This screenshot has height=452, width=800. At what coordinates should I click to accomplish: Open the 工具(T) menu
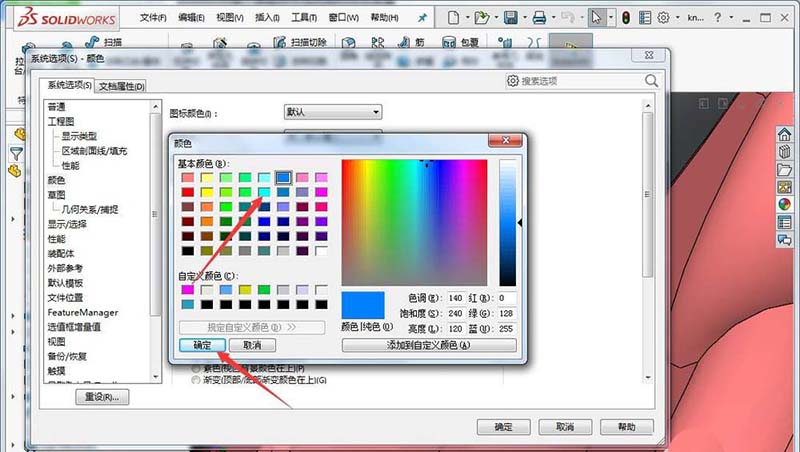[x=304, y=18]
